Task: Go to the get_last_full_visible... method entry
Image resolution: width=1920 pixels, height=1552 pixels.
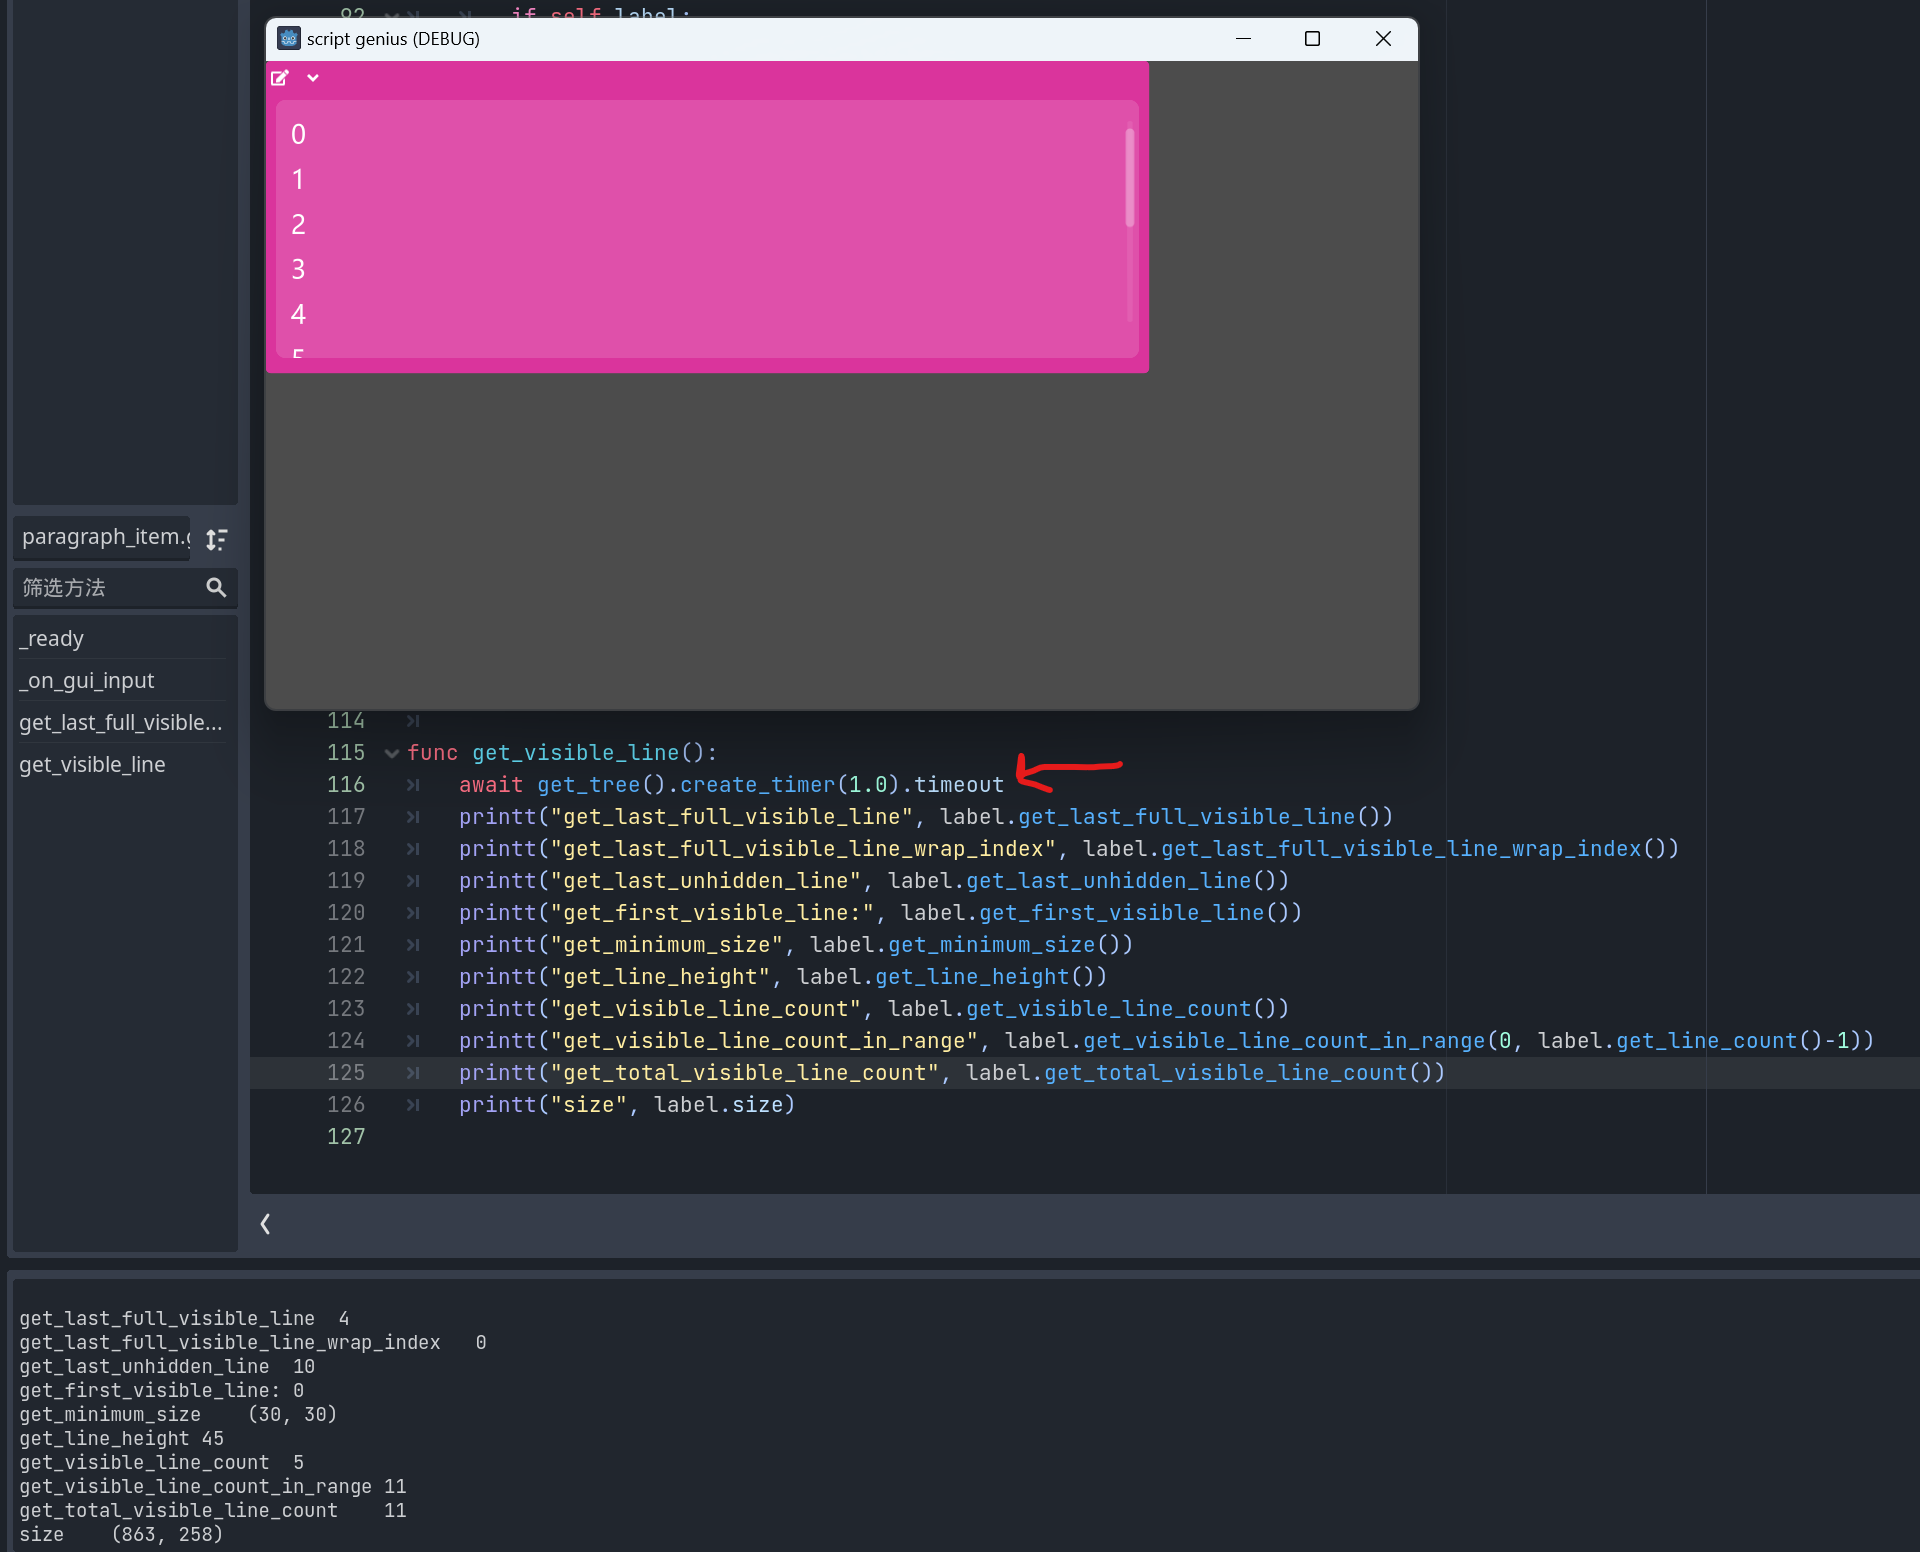Action: 120,723
